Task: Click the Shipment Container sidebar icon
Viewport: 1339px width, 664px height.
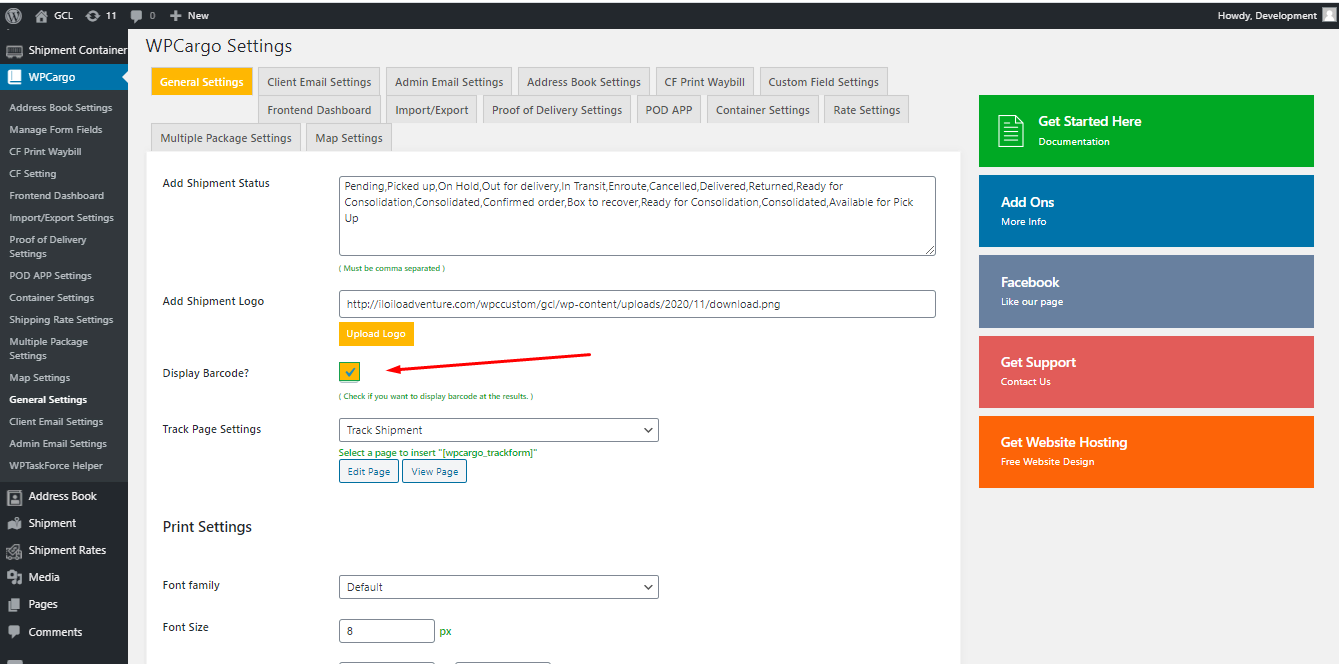Action: tap(14, 50)
